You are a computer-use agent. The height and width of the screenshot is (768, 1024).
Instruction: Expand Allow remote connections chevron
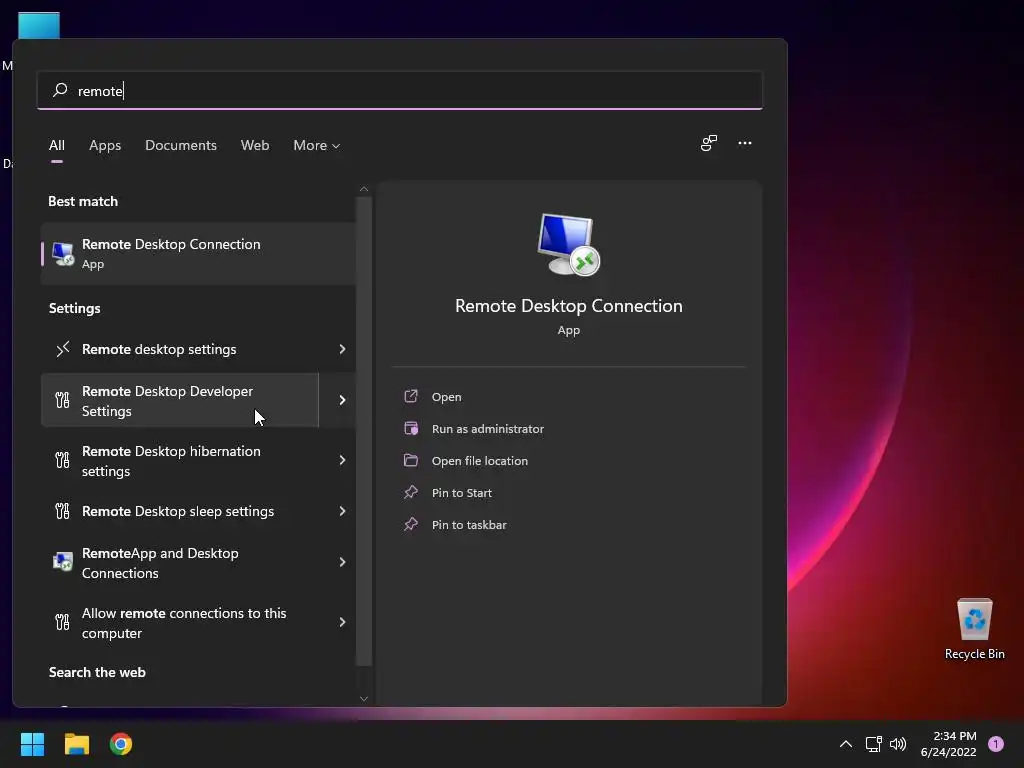342,622
